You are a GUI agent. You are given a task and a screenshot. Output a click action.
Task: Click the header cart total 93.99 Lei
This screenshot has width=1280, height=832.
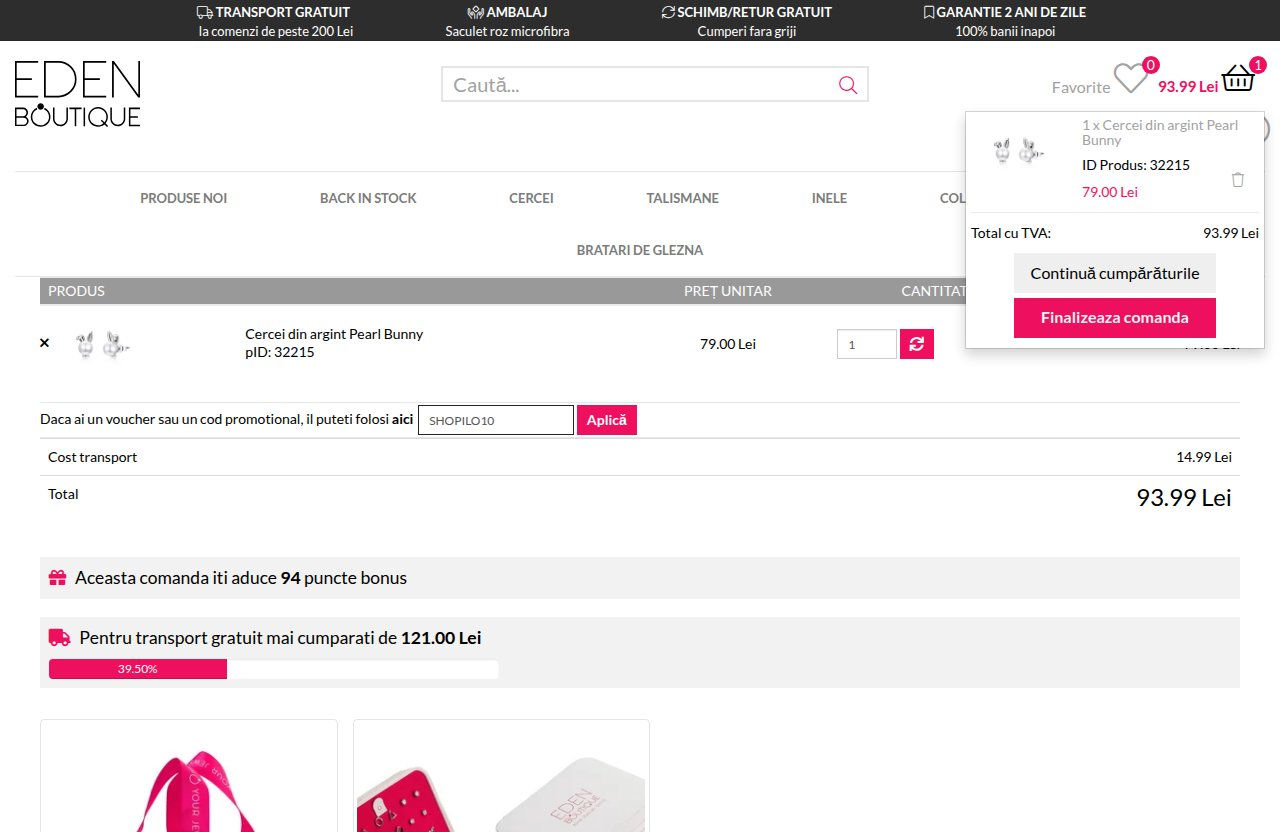(1188, 86)
